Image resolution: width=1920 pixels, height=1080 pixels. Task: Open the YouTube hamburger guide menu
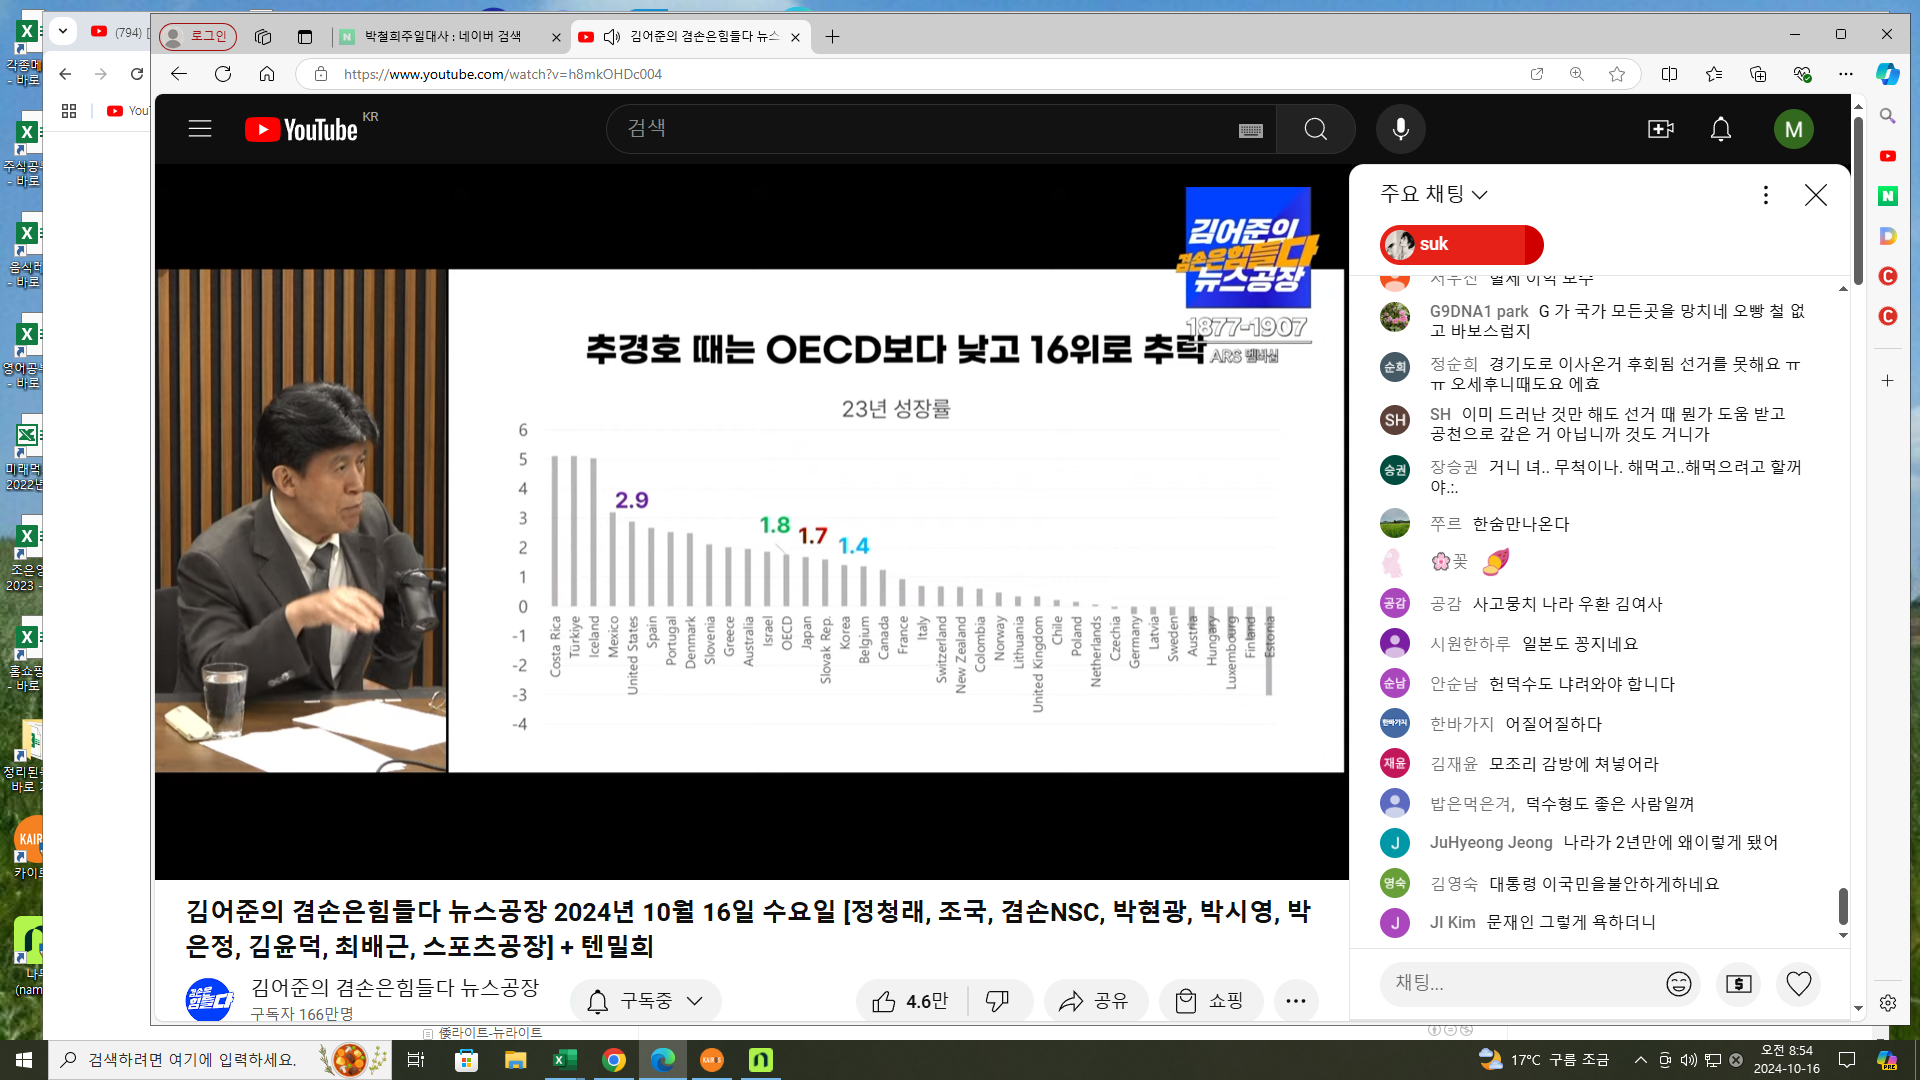(200, 129)
